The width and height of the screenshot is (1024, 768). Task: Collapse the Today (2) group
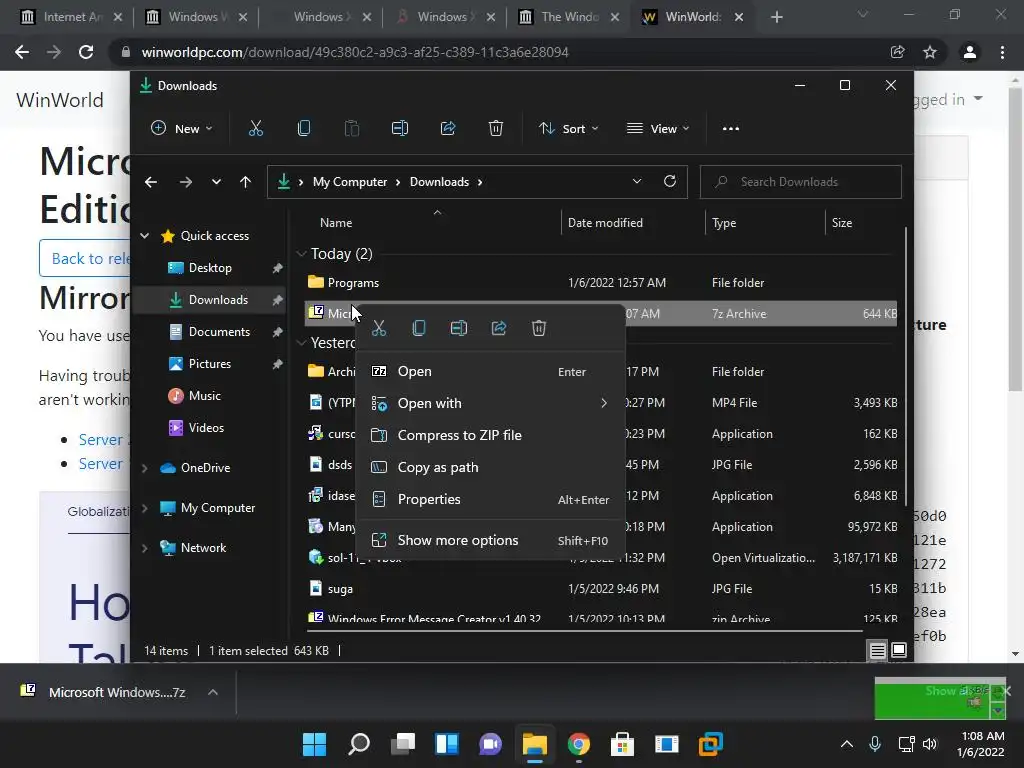(301, 253)
